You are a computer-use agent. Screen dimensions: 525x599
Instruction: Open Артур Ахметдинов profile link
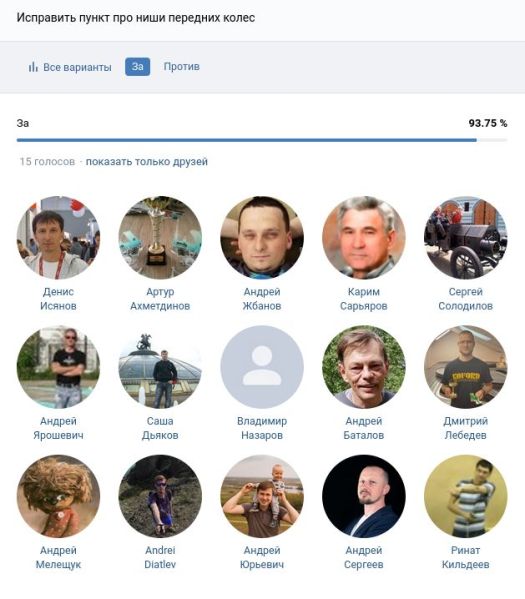coord(160,299)
